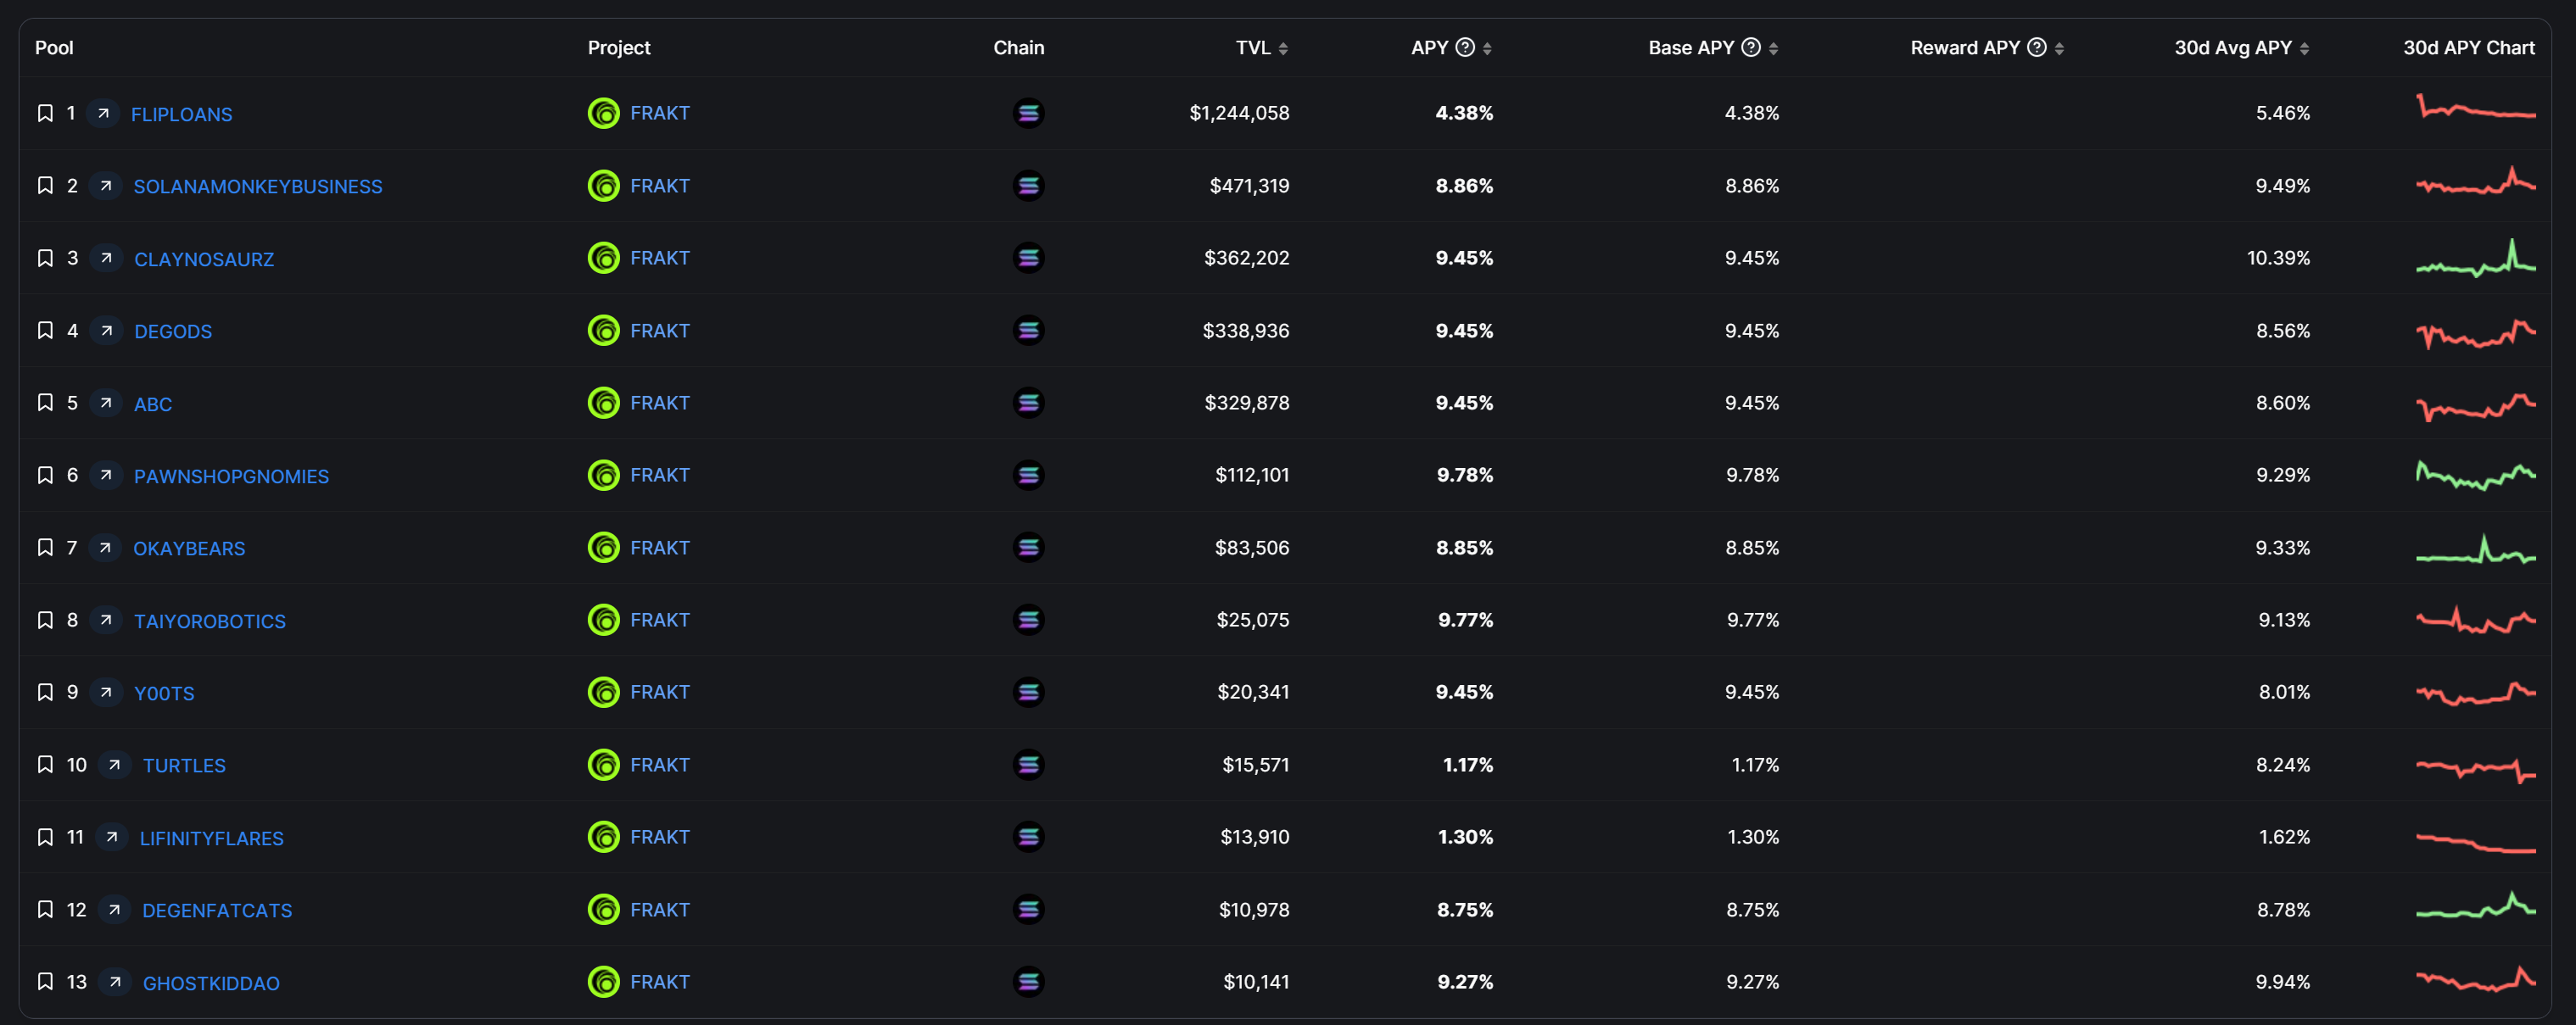Viewport: 2576px width, 1025px height.
Task: Bookmark the DEGODS pool
Action: click(x=45, y=330)
